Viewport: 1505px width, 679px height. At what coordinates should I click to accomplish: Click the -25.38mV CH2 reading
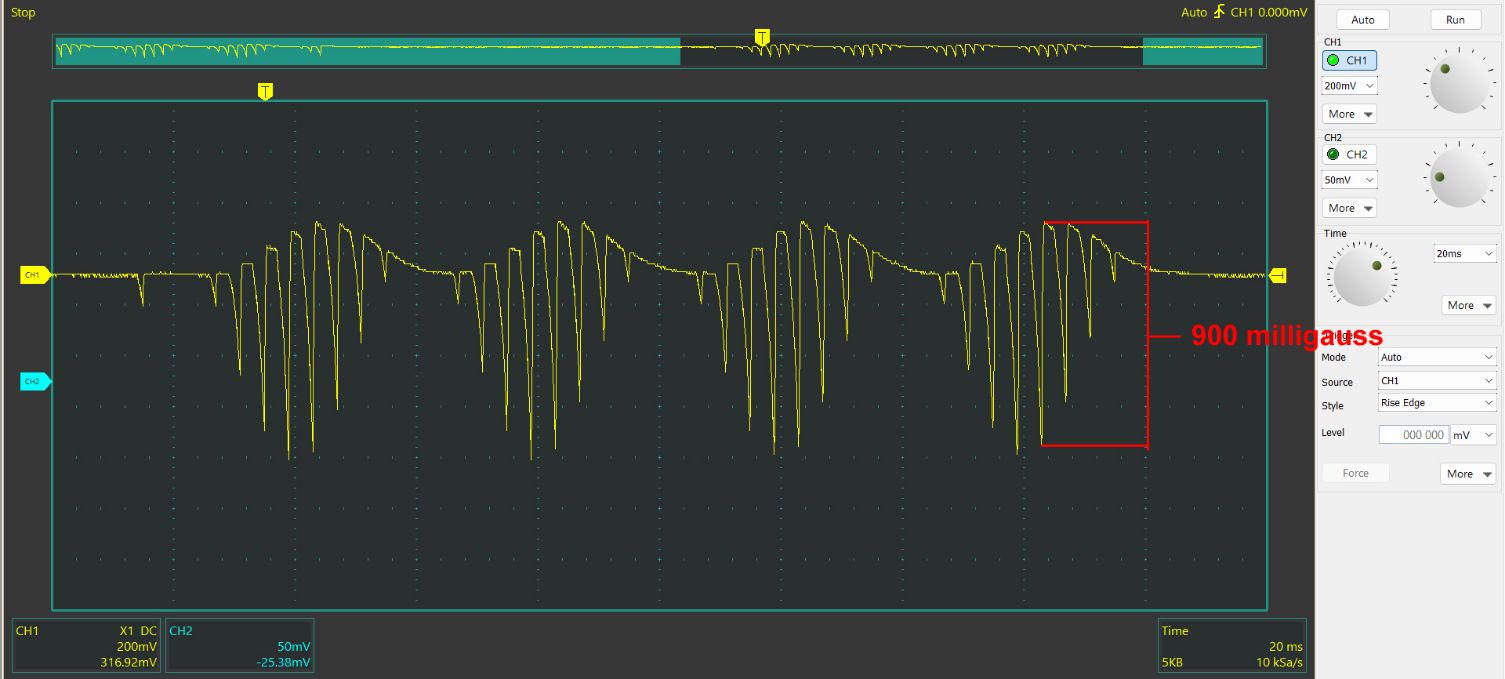pyautogui.click(x=283, y=662)
